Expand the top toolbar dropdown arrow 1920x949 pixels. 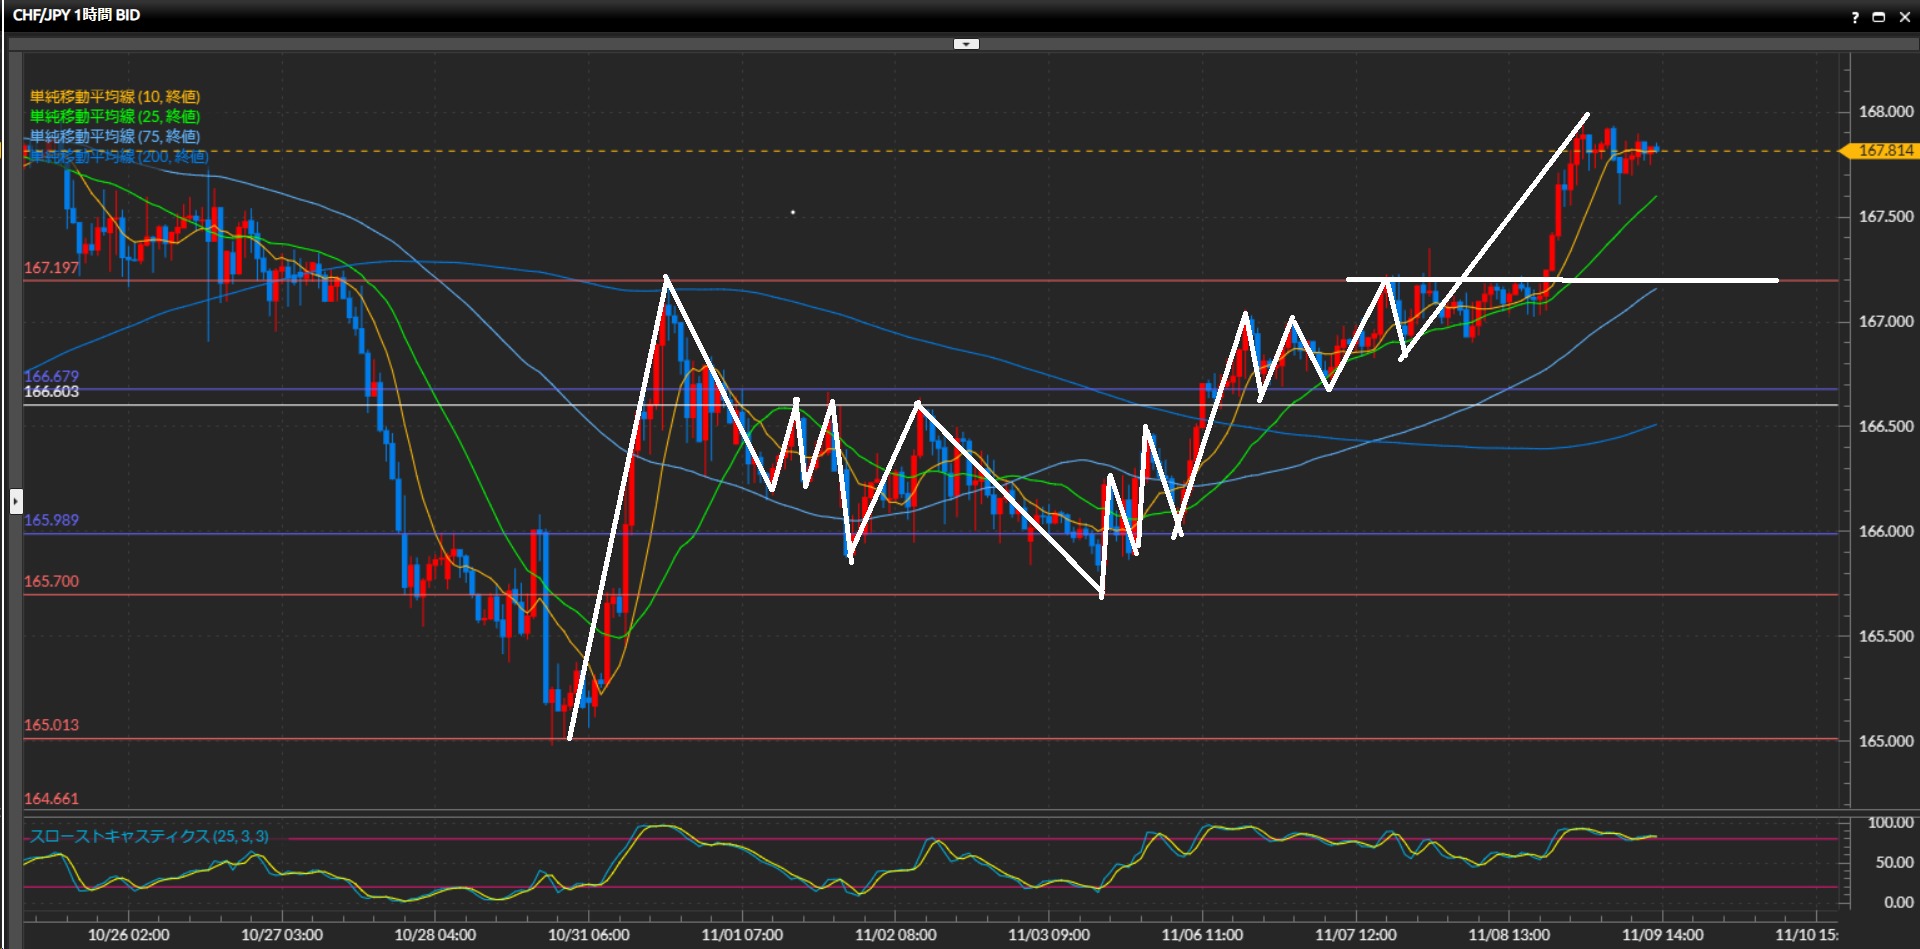tap(966, 44)
